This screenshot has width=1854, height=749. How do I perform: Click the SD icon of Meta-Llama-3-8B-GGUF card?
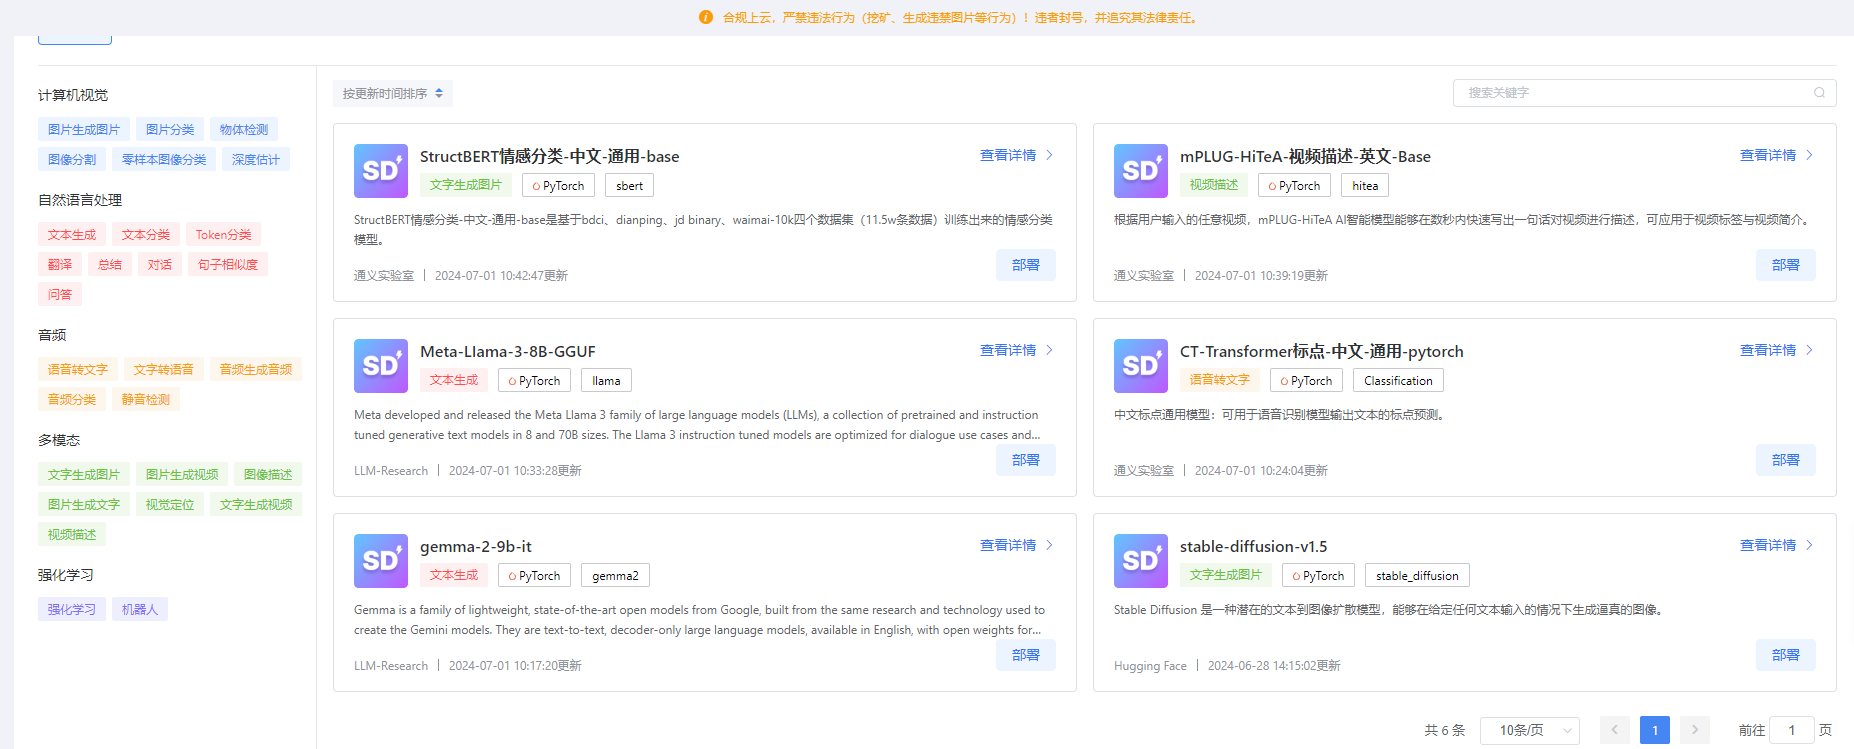coord(381,366)
